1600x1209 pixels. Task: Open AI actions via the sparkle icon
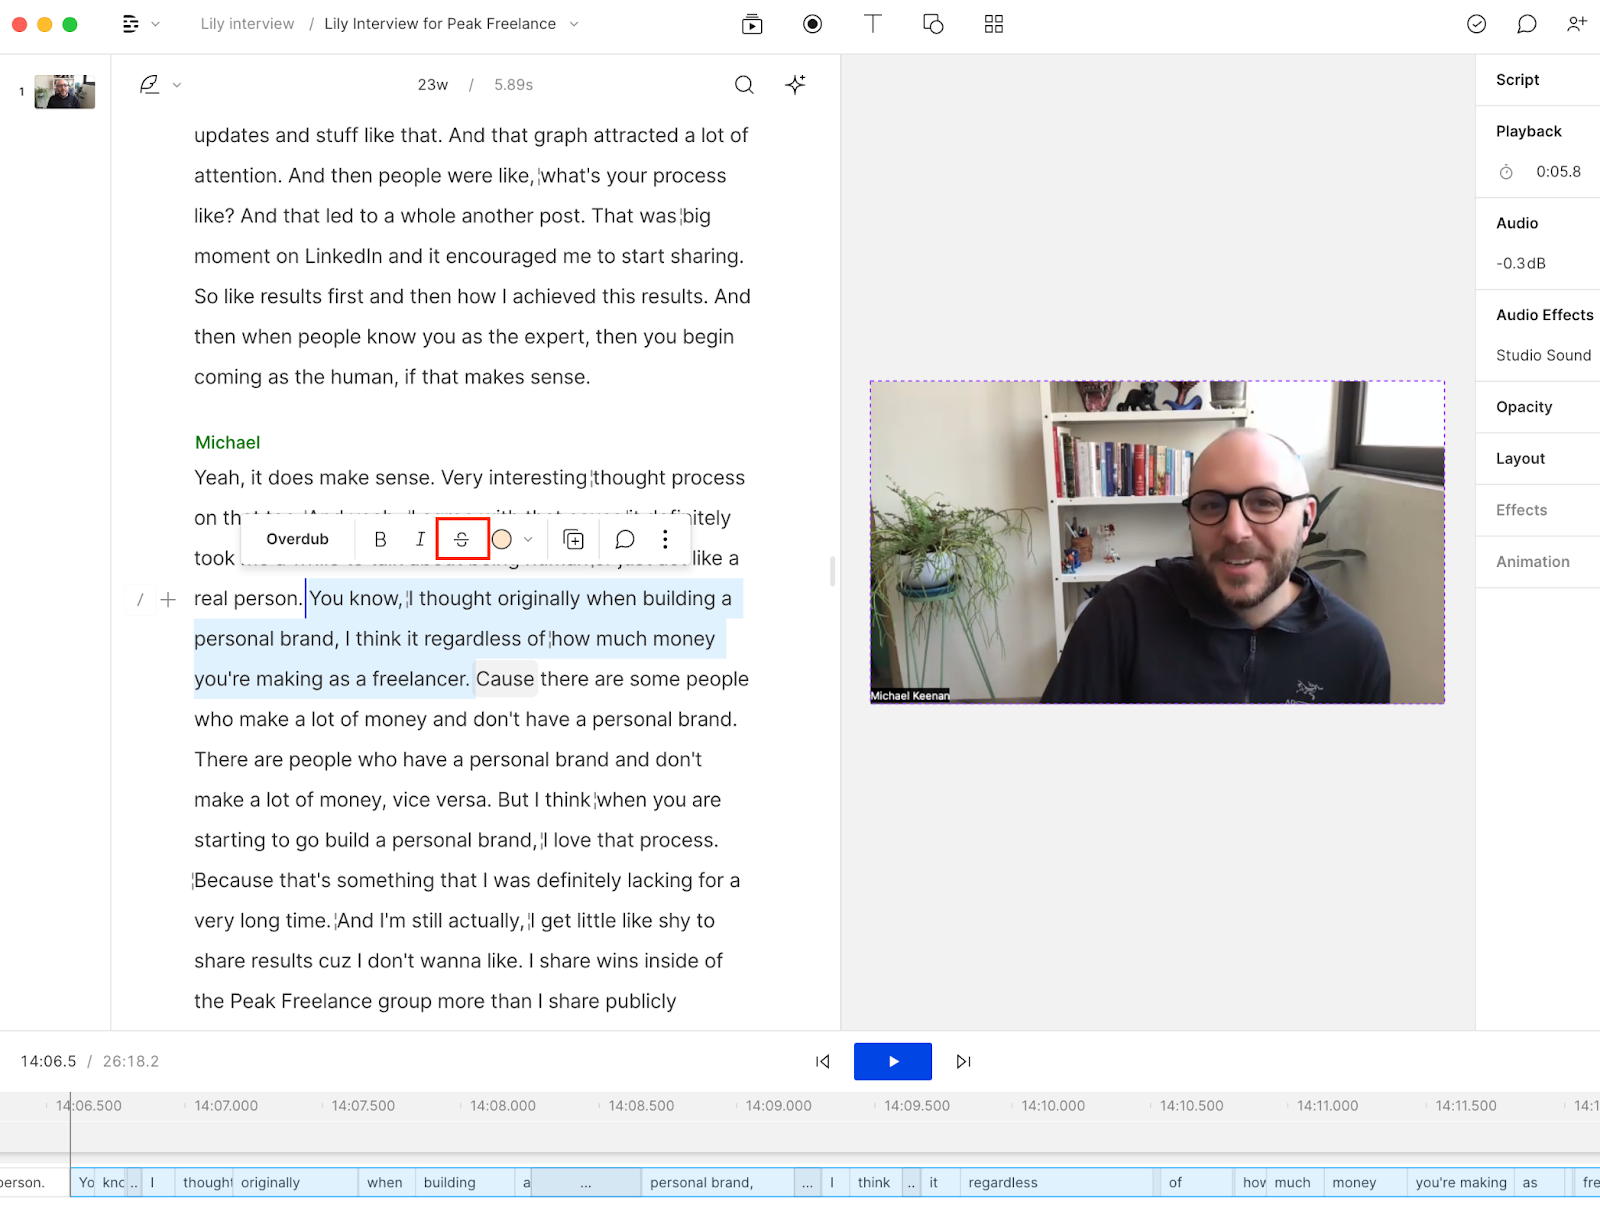point(795,85)
